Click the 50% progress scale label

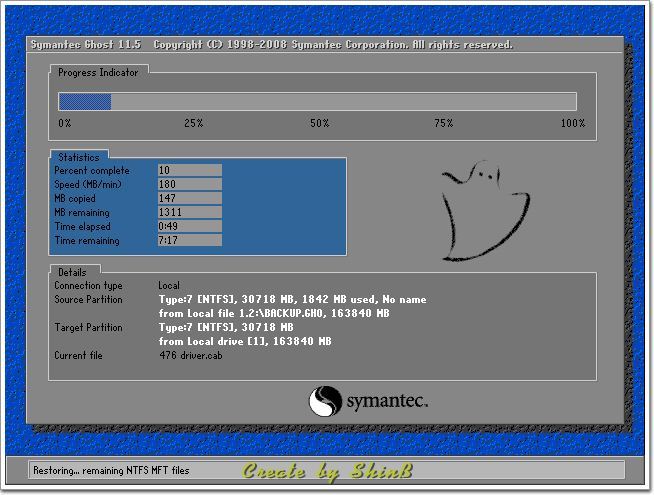click(x=319, y=123)
